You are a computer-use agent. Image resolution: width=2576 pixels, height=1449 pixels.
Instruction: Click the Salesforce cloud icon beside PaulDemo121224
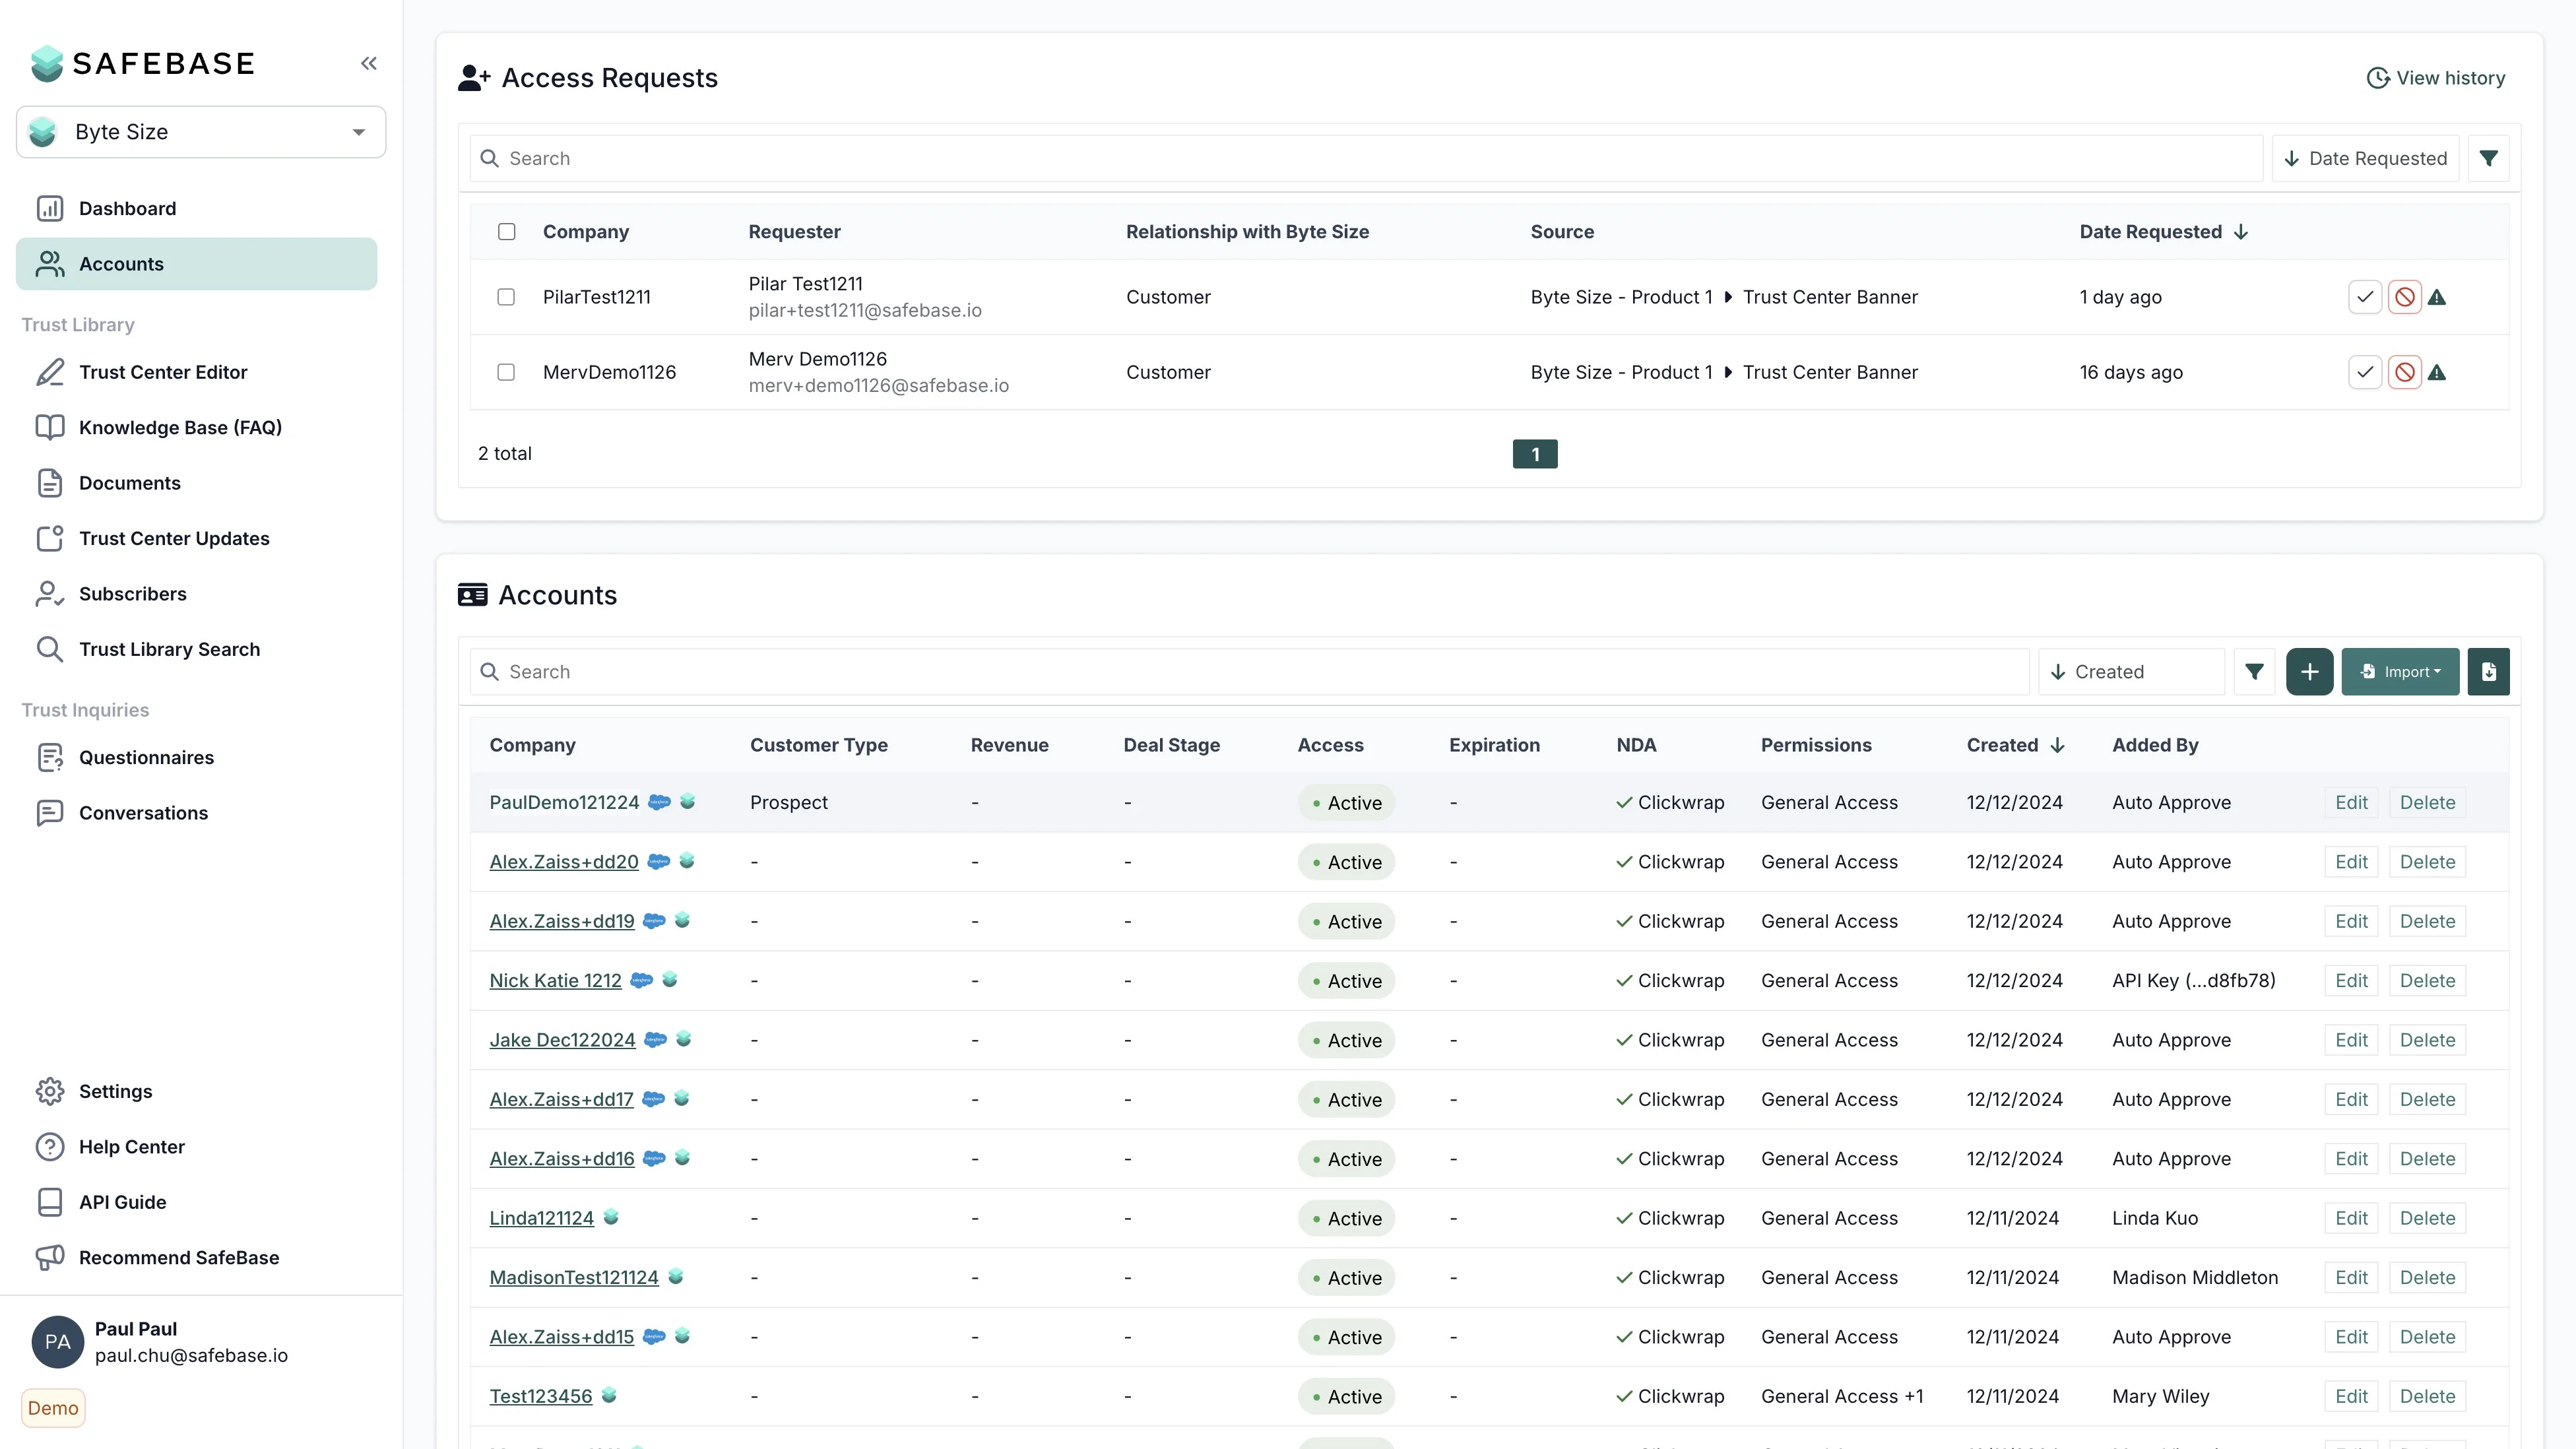659,802
